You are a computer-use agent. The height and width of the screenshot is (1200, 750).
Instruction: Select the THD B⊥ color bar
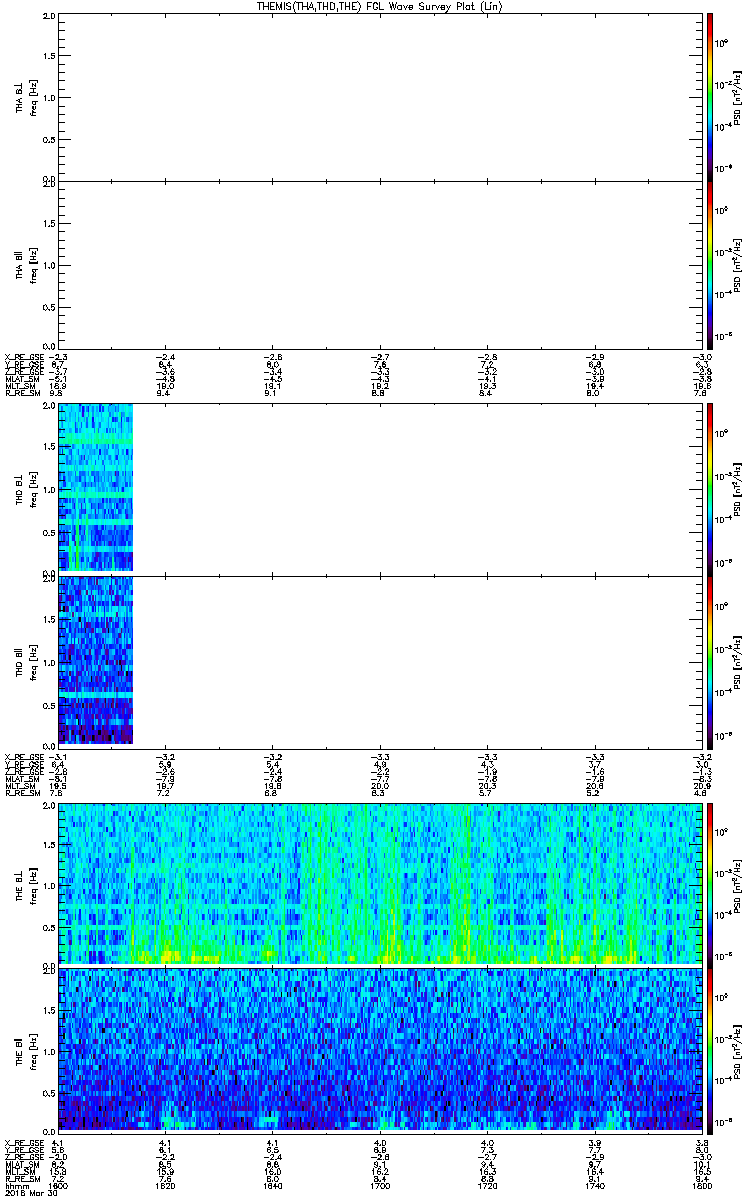coord(710,489)
